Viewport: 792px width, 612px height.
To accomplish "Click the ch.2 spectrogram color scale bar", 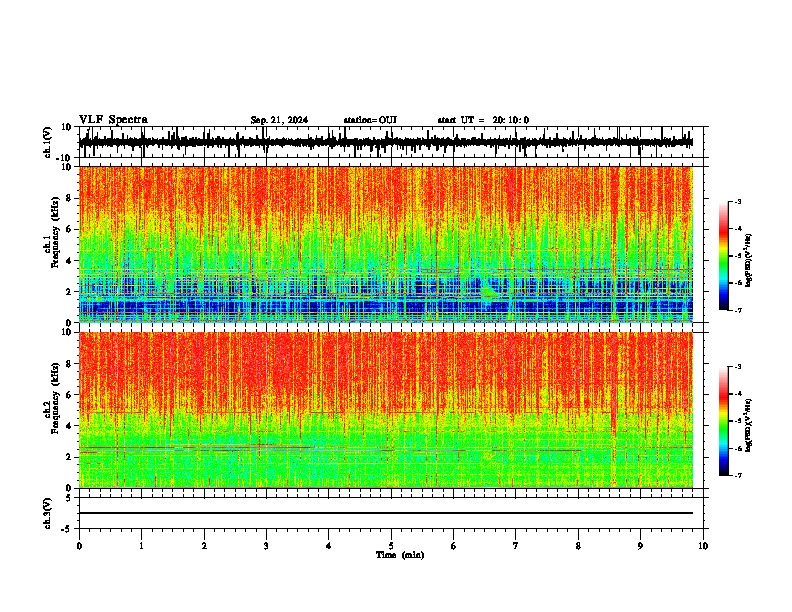I will click(724, 421).
